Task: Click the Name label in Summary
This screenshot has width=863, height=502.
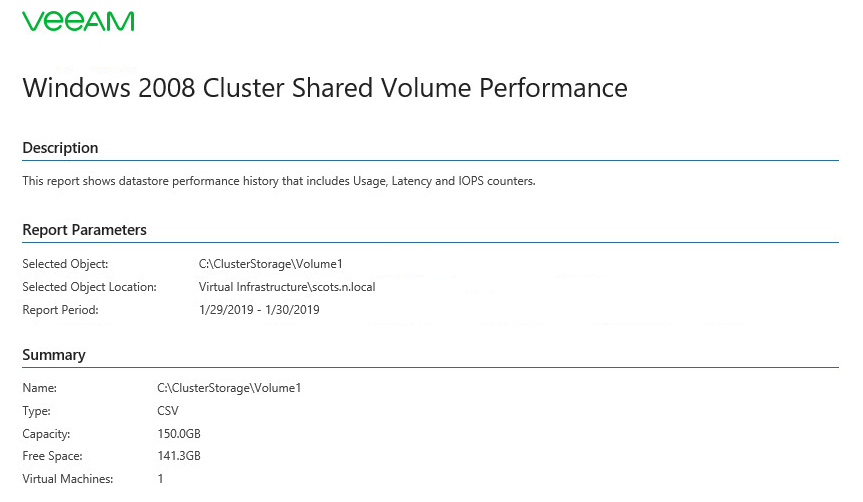Action: 39,388
